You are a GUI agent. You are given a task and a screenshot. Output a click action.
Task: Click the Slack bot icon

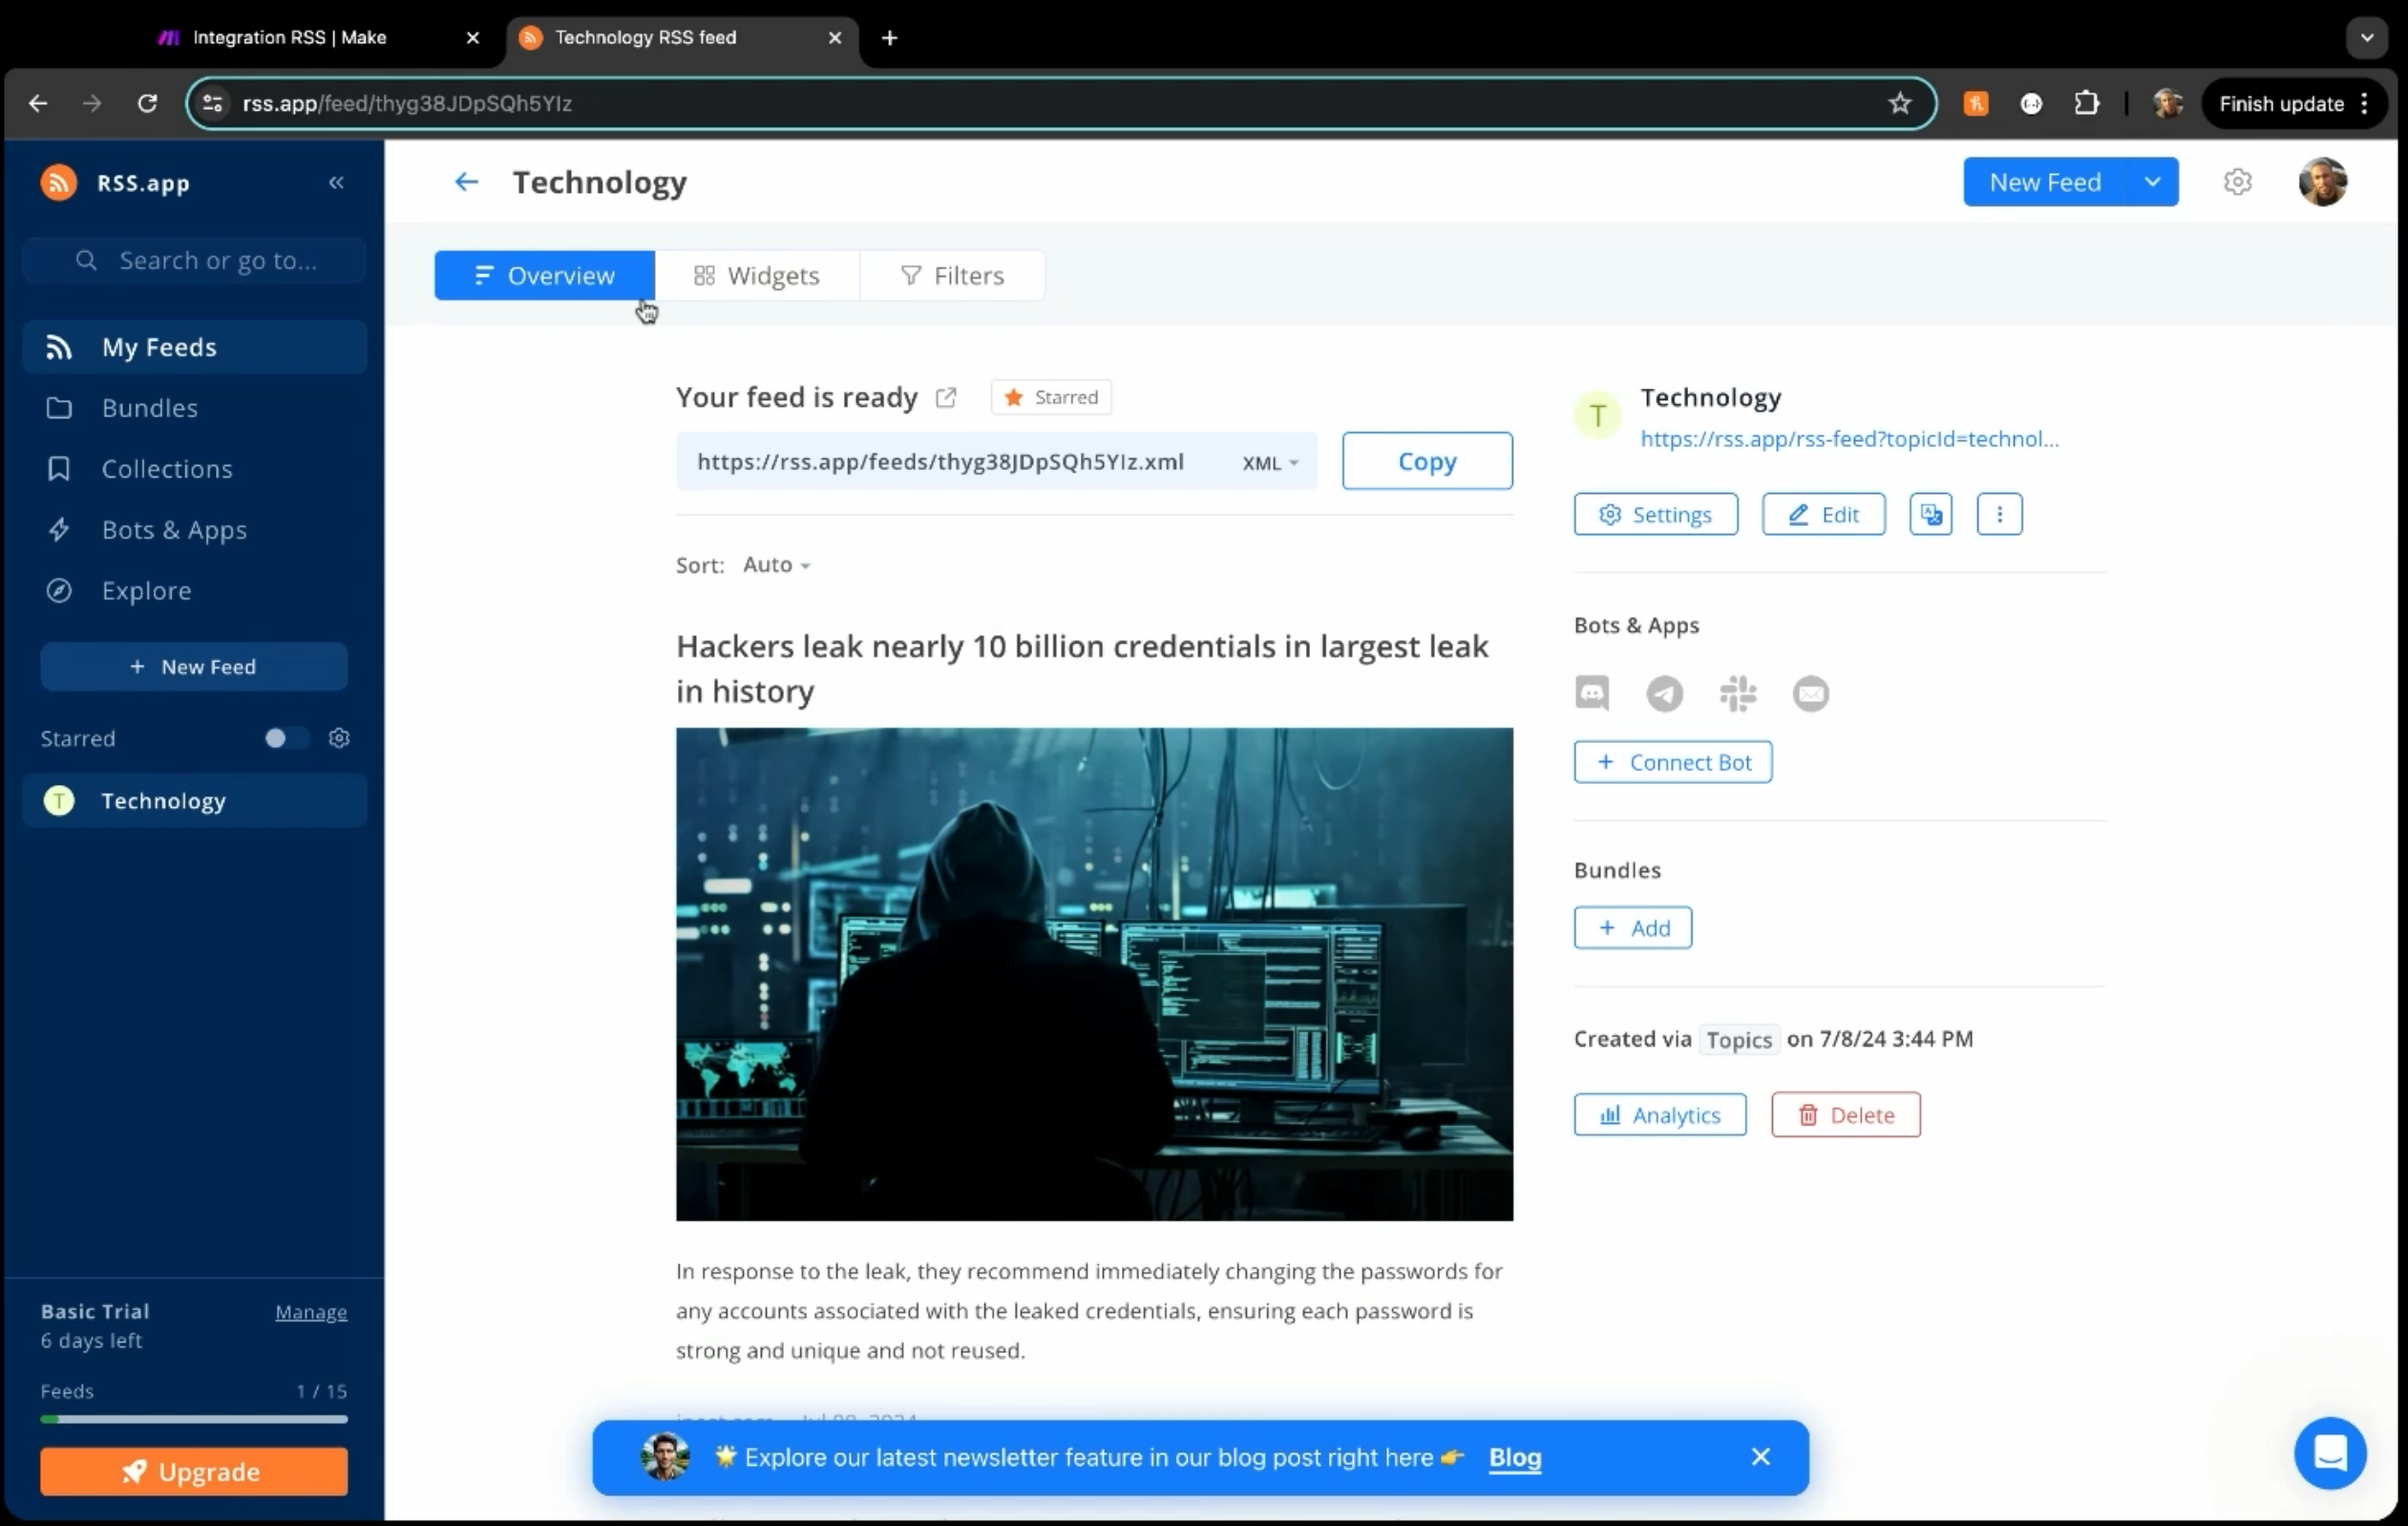(x=1738, y=693)
